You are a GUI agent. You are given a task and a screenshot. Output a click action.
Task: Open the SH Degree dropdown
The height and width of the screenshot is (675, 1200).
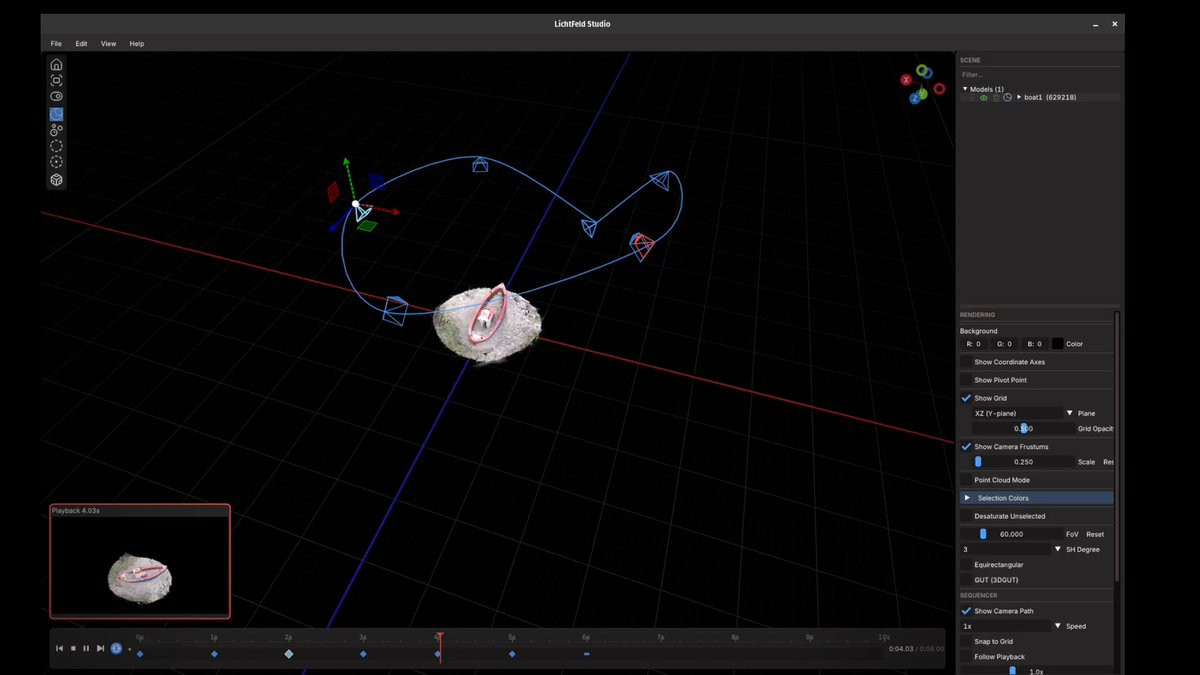coord(1011,549)
